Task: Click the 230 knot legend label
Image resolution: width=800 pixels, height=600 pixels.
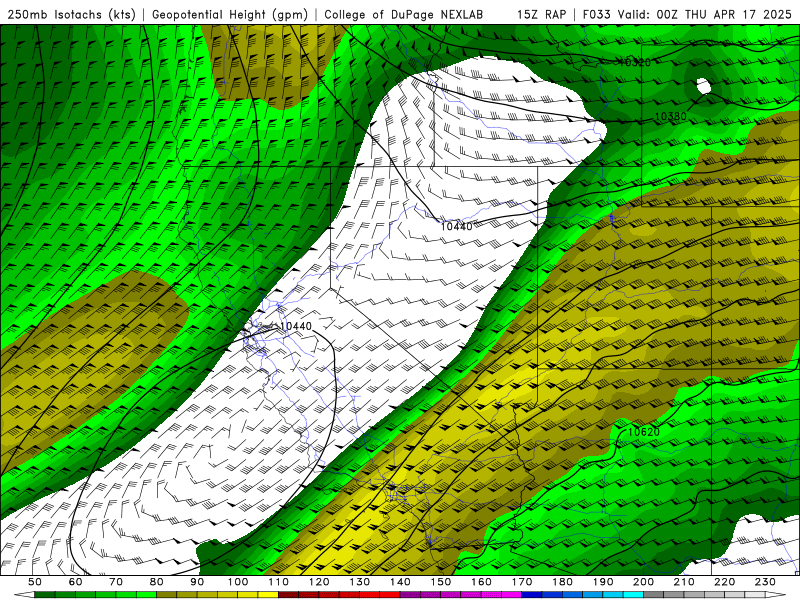Action: click(765, 582)
